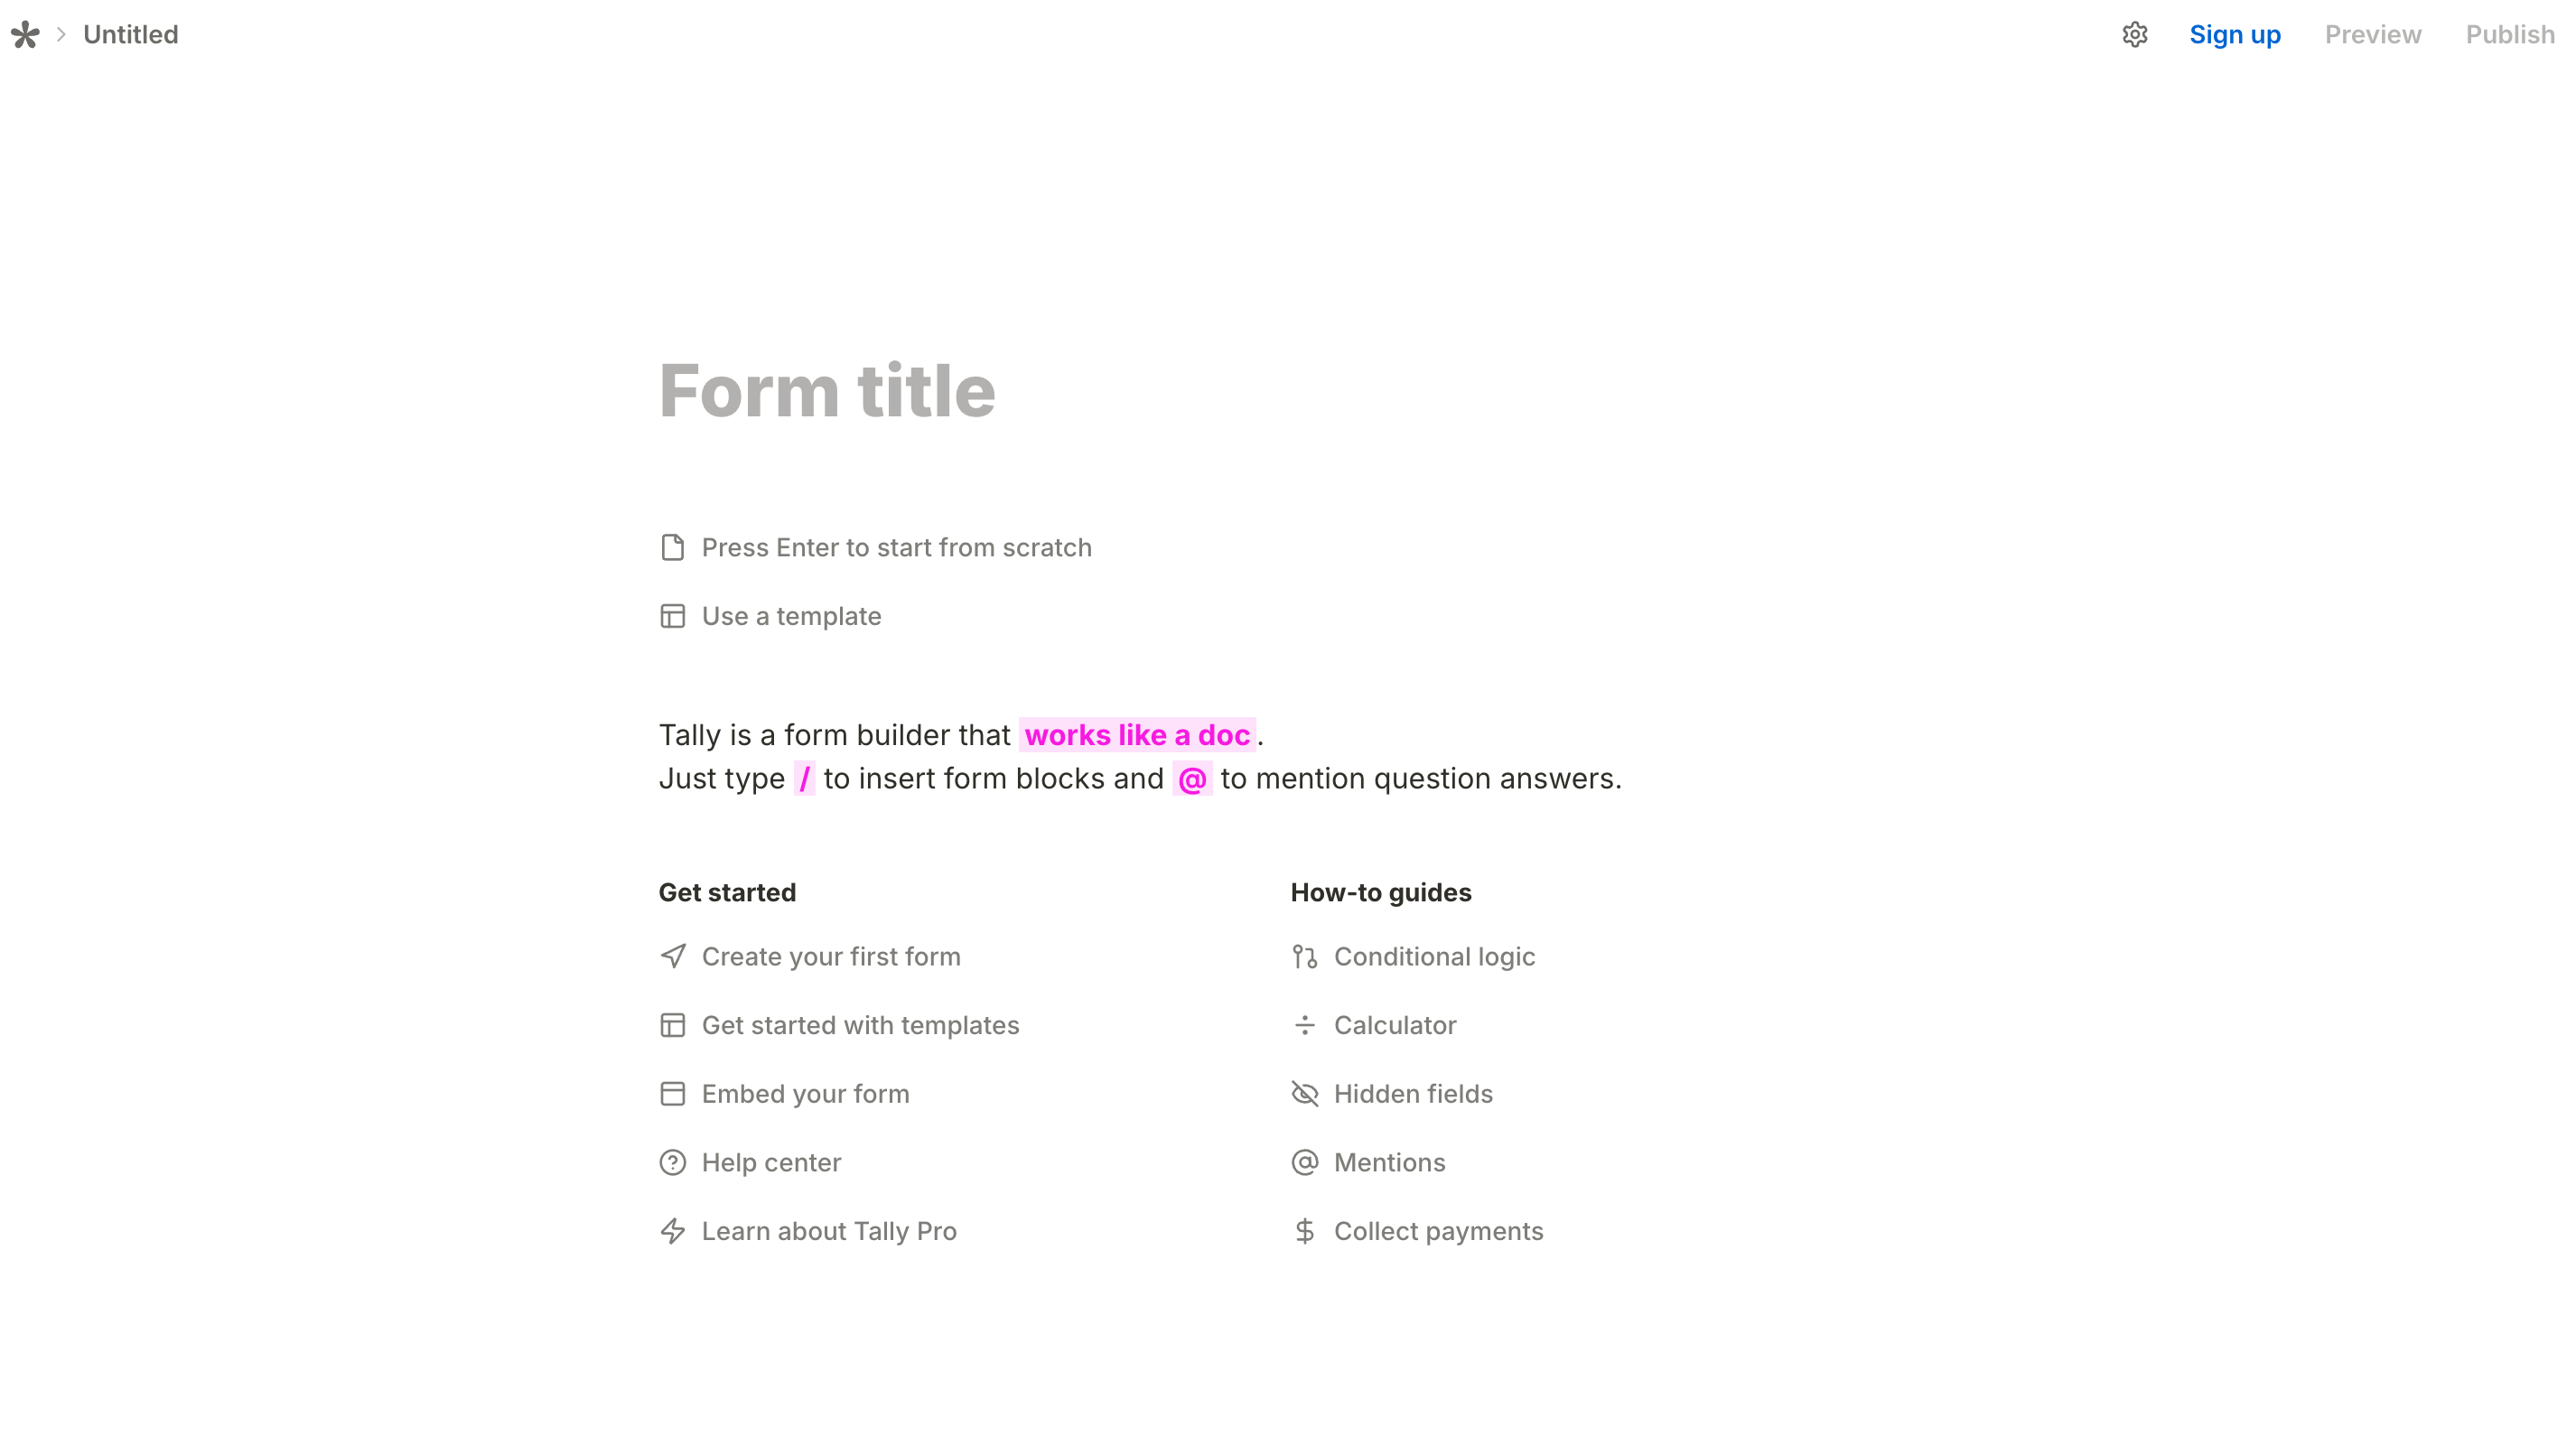Click the lightning bolt Tally Pro icon

673,1231
